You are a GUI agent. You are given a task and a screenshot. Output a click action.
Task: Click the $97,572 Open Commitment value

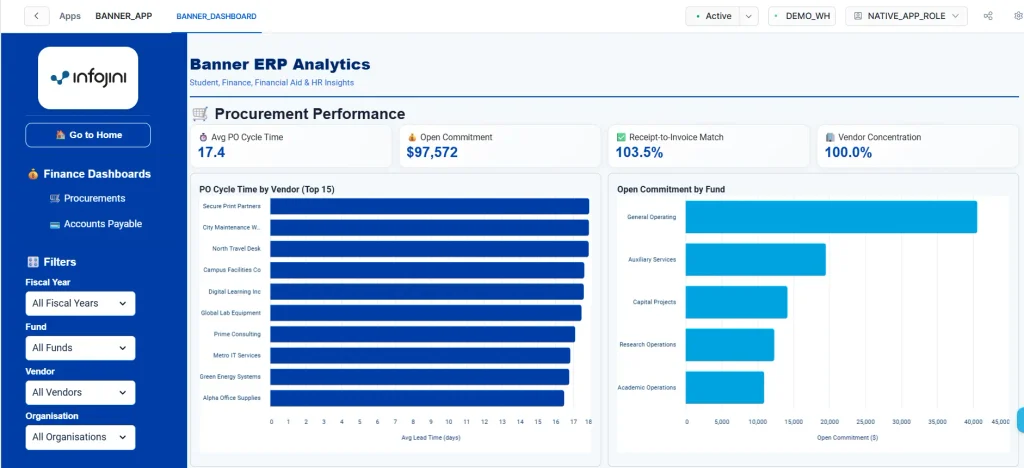(x=432, y=153)
